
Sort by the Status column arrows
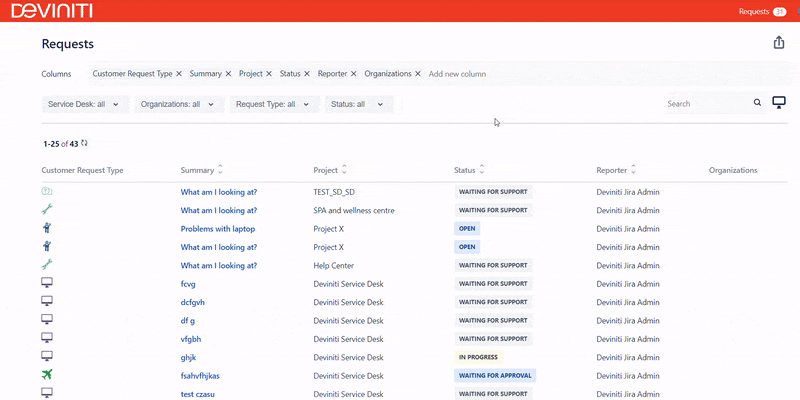(x=482, y=169)
